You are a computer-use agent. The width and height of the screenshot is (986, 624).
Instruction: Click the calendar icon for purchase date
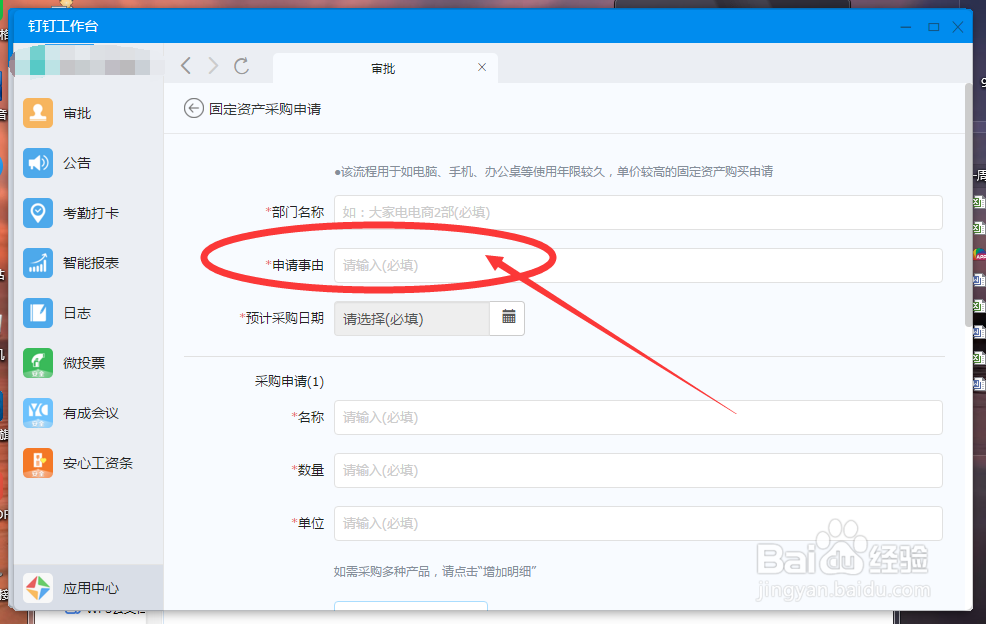(508, 318)
